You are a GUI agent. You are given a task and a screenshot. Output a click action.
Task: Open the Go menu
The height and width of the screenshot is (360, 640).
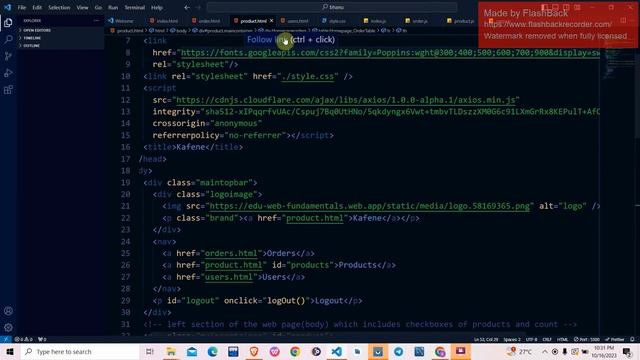[x=98, y=7]
